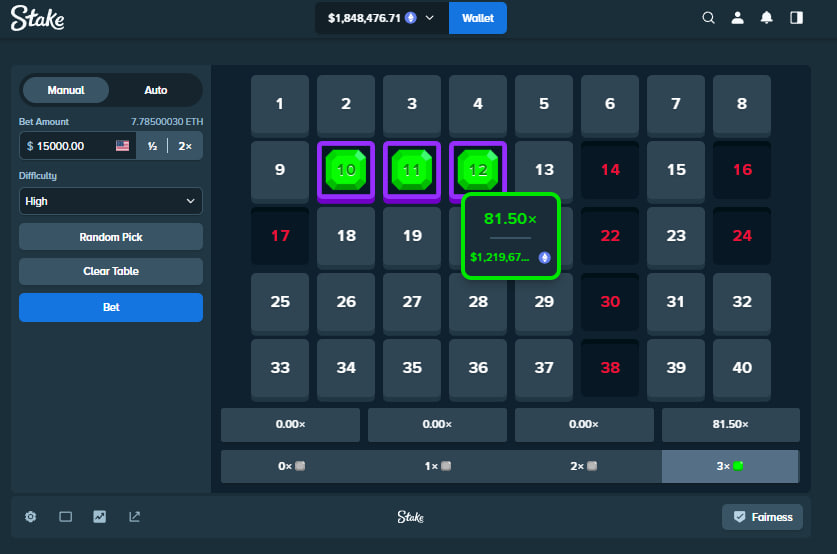Select keno tile 15

click(676, 170)
